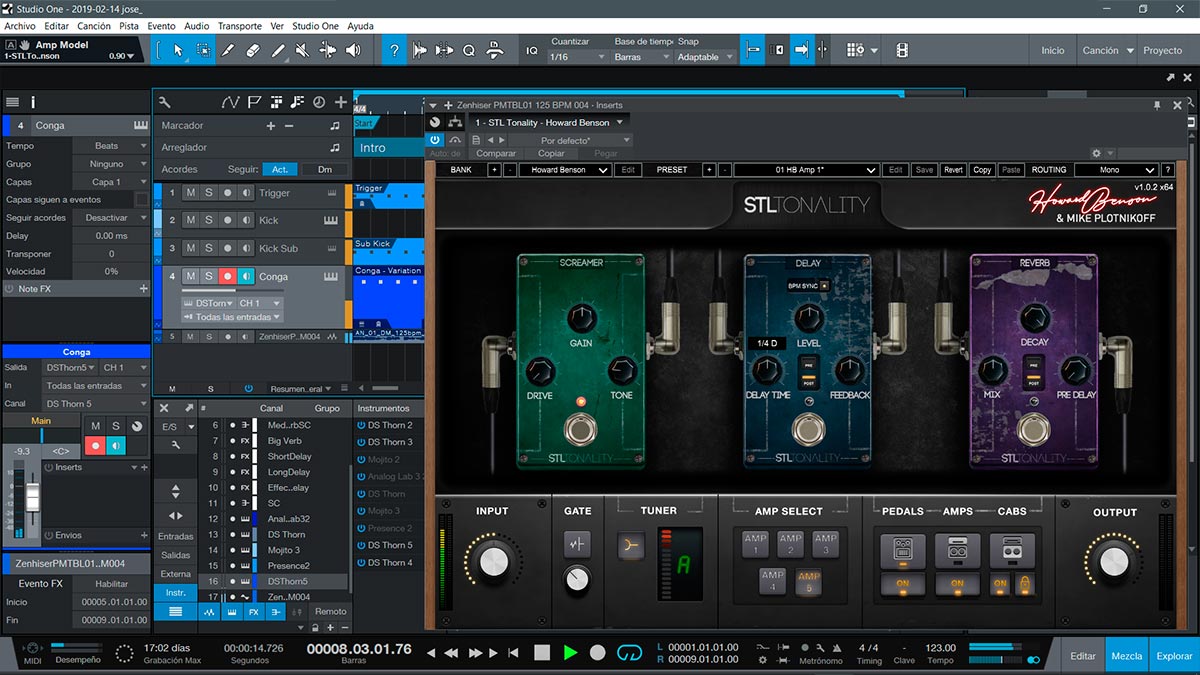
Task: Click the STL Tonality tuner fork icon
Action: click(630, 545)
